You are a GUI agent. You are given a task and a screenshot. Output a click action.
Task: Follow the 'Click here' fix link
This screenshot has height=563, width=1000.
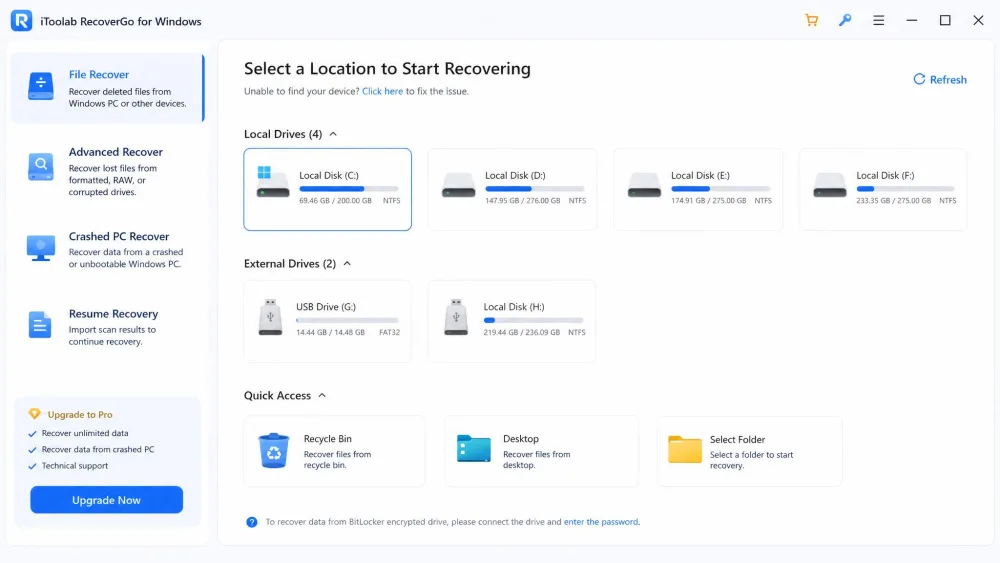pos(382,91)
